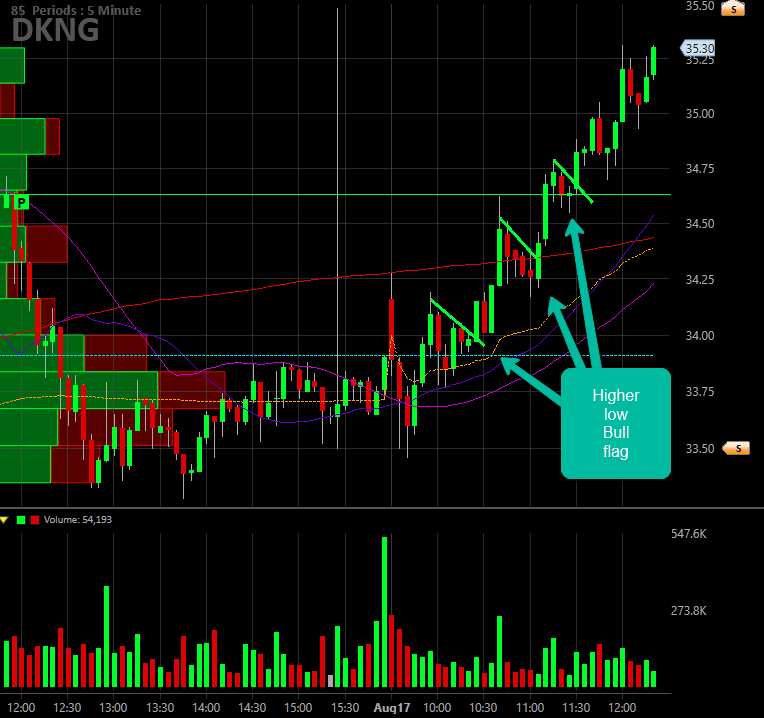Click the 15:30 time axis label

click(x=345, y=708)
